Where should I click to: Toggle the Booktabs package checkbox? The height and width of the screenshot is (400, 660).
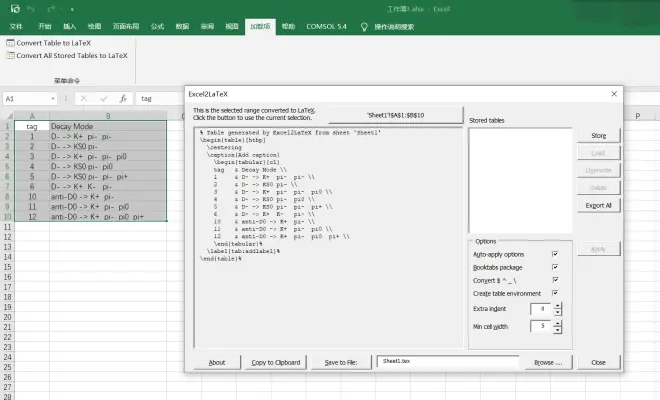(x=555, y=267)
